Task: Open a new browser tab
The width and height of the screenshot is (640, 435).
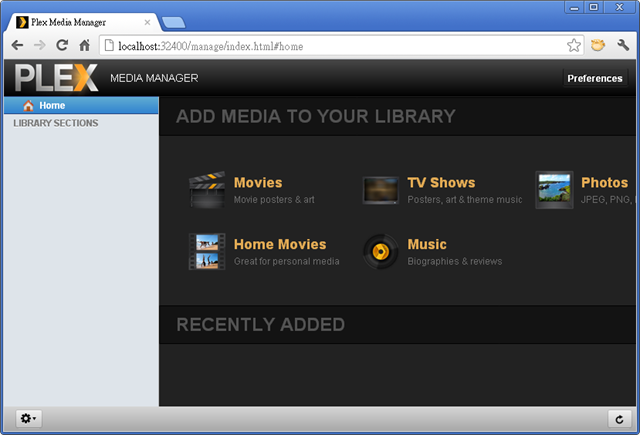Action: point(173,23)
